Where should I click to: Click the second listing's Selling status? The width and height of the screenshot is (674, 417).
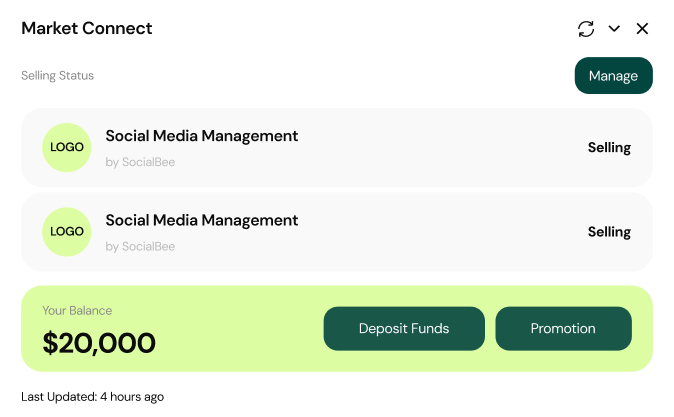pos(609,231)
